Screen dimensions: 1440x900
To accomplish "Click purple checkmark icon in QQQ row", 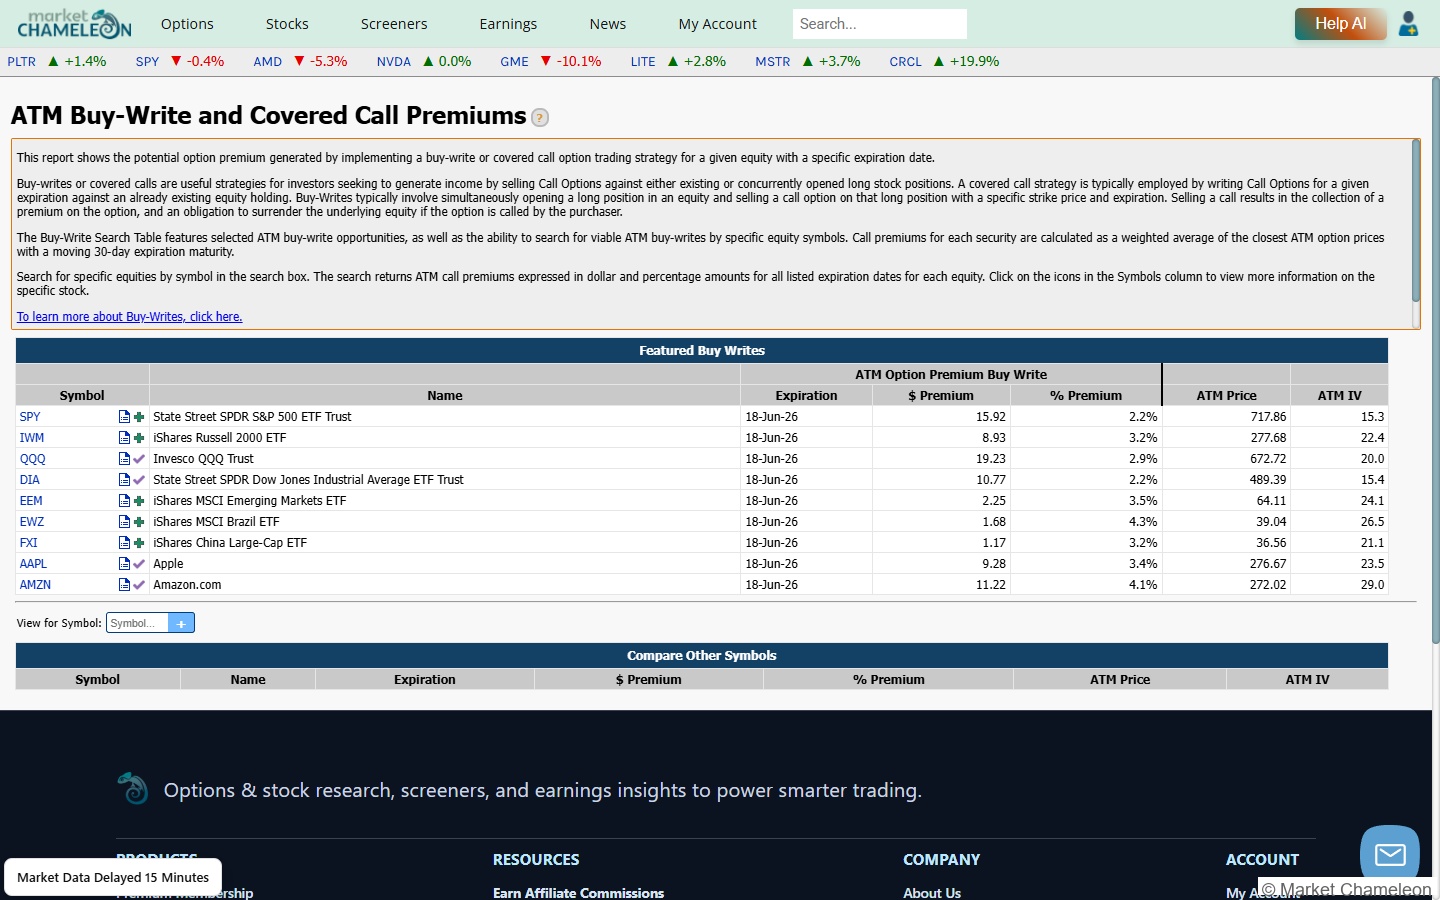I will click(139, 459).
